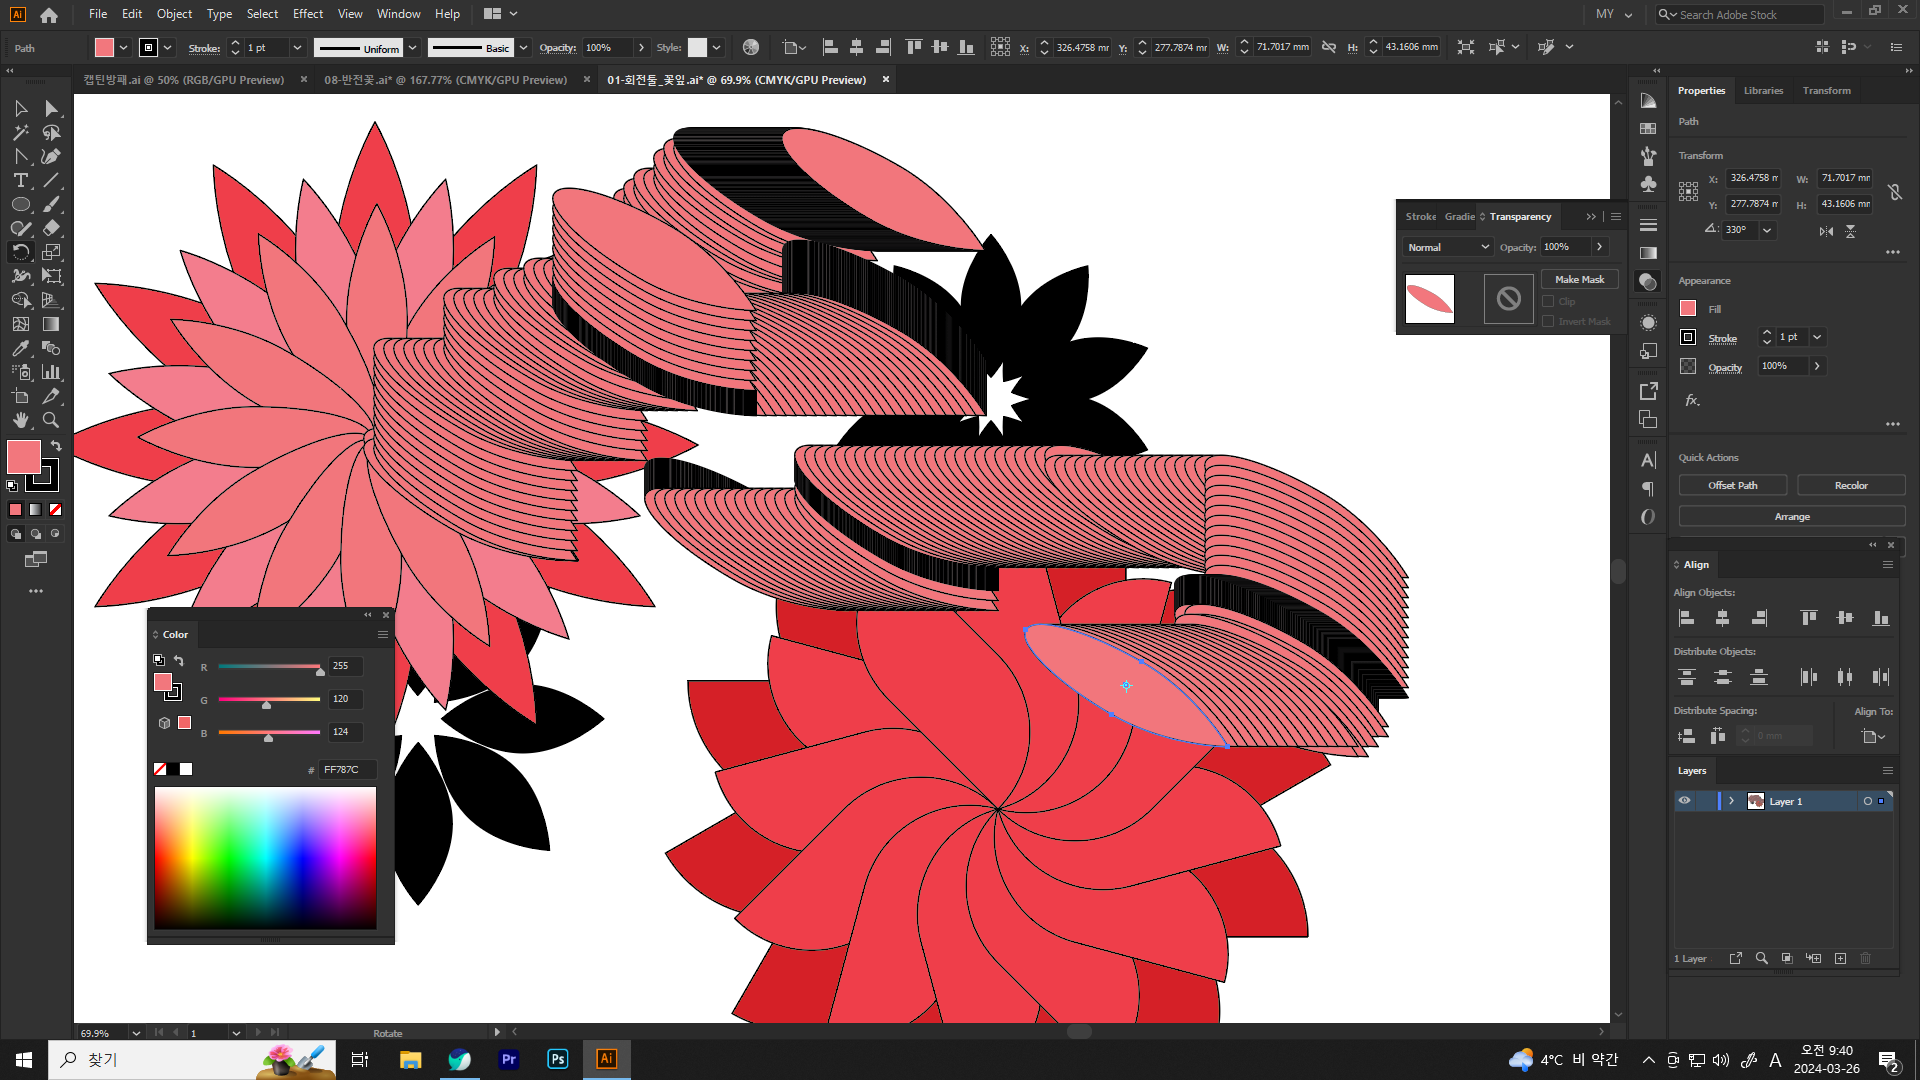Screen dimensions: 1920x1080
Task: Toggle the Invert Mask checkbox
Action: tap(1548, 321)
